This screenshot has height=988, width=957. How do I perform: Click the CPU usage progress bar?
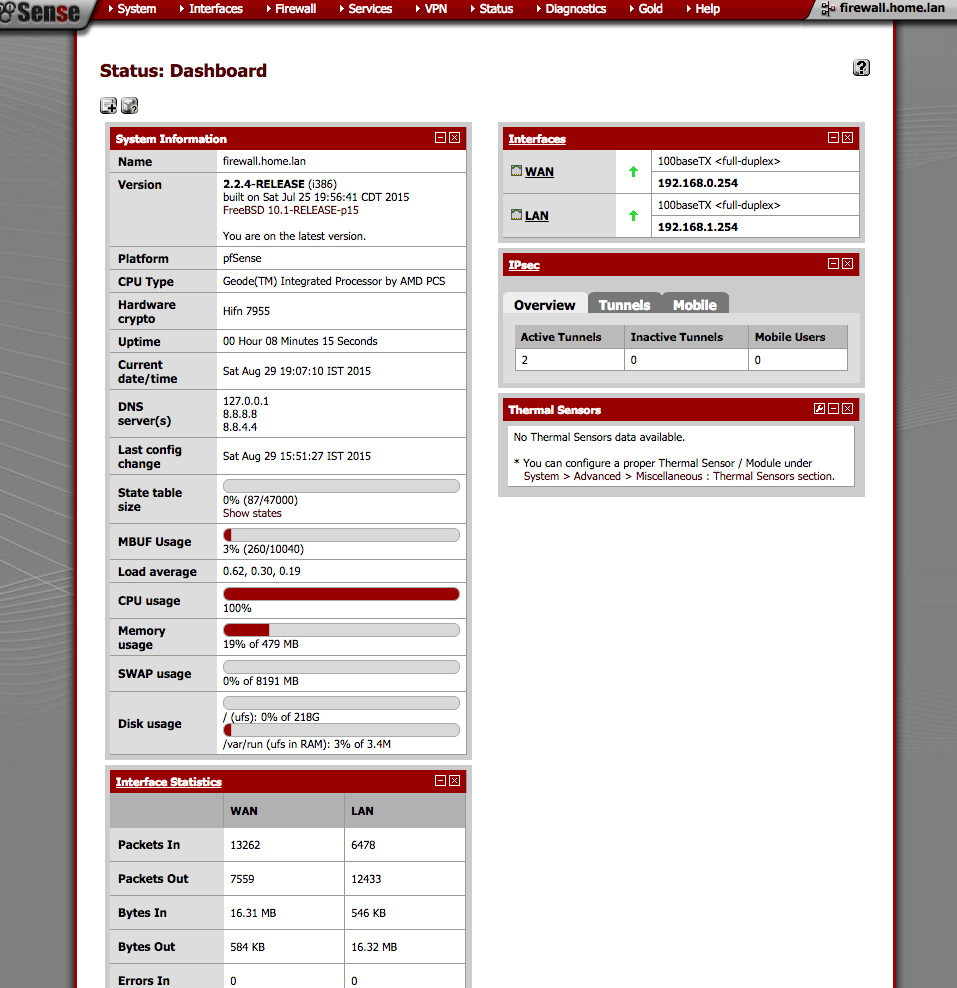point(341,594)
